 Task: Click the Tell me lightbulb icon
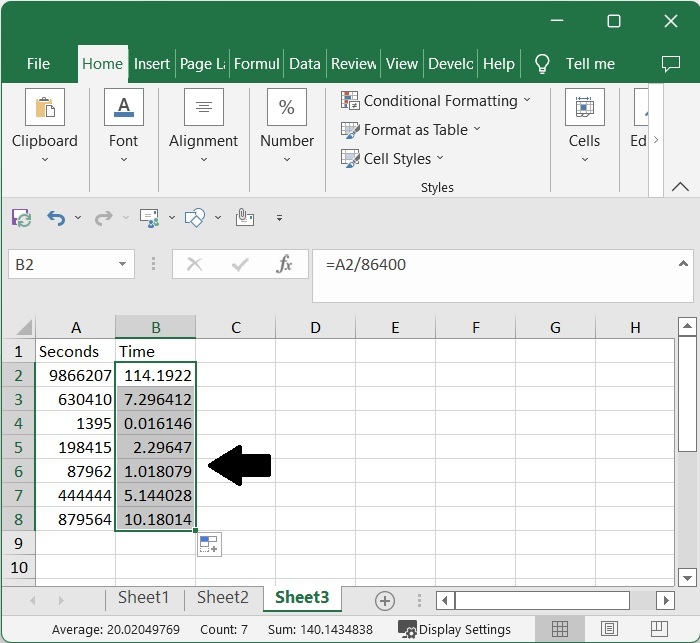point(542,64)
